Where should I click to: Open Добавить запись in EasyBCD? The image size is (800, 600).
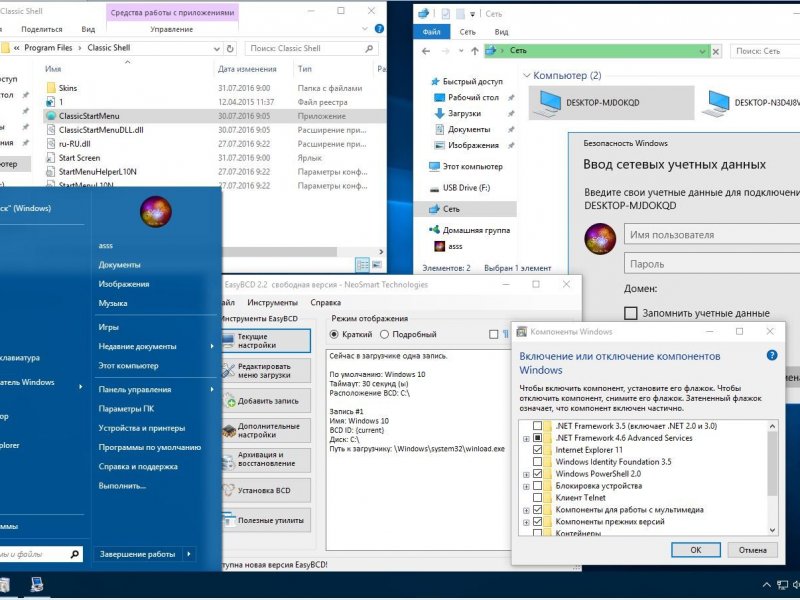click(266, 401)
